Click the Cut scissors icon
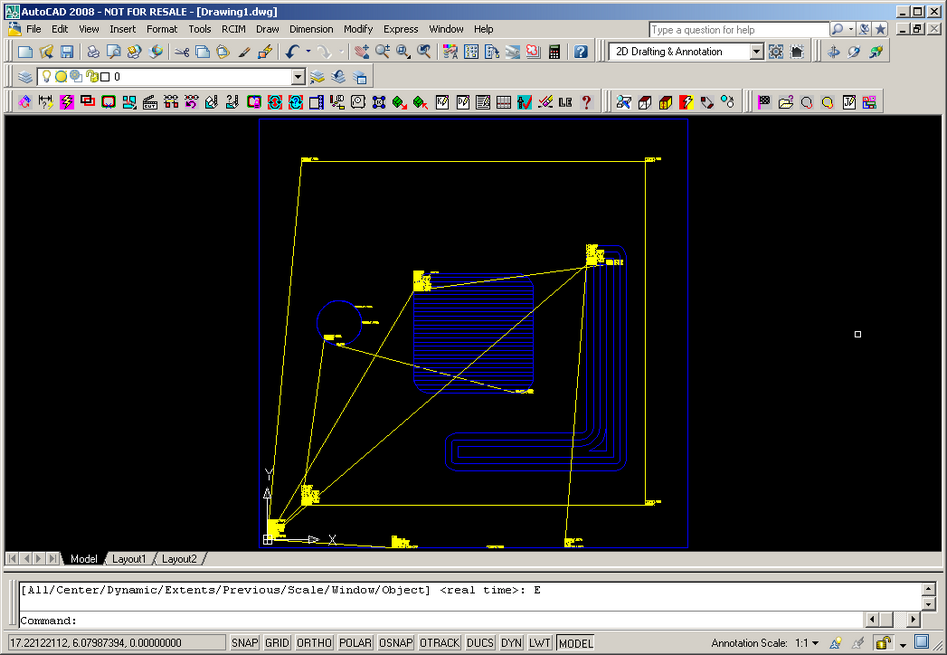Screen dimensions: 947x655 [x=181, y=52]
